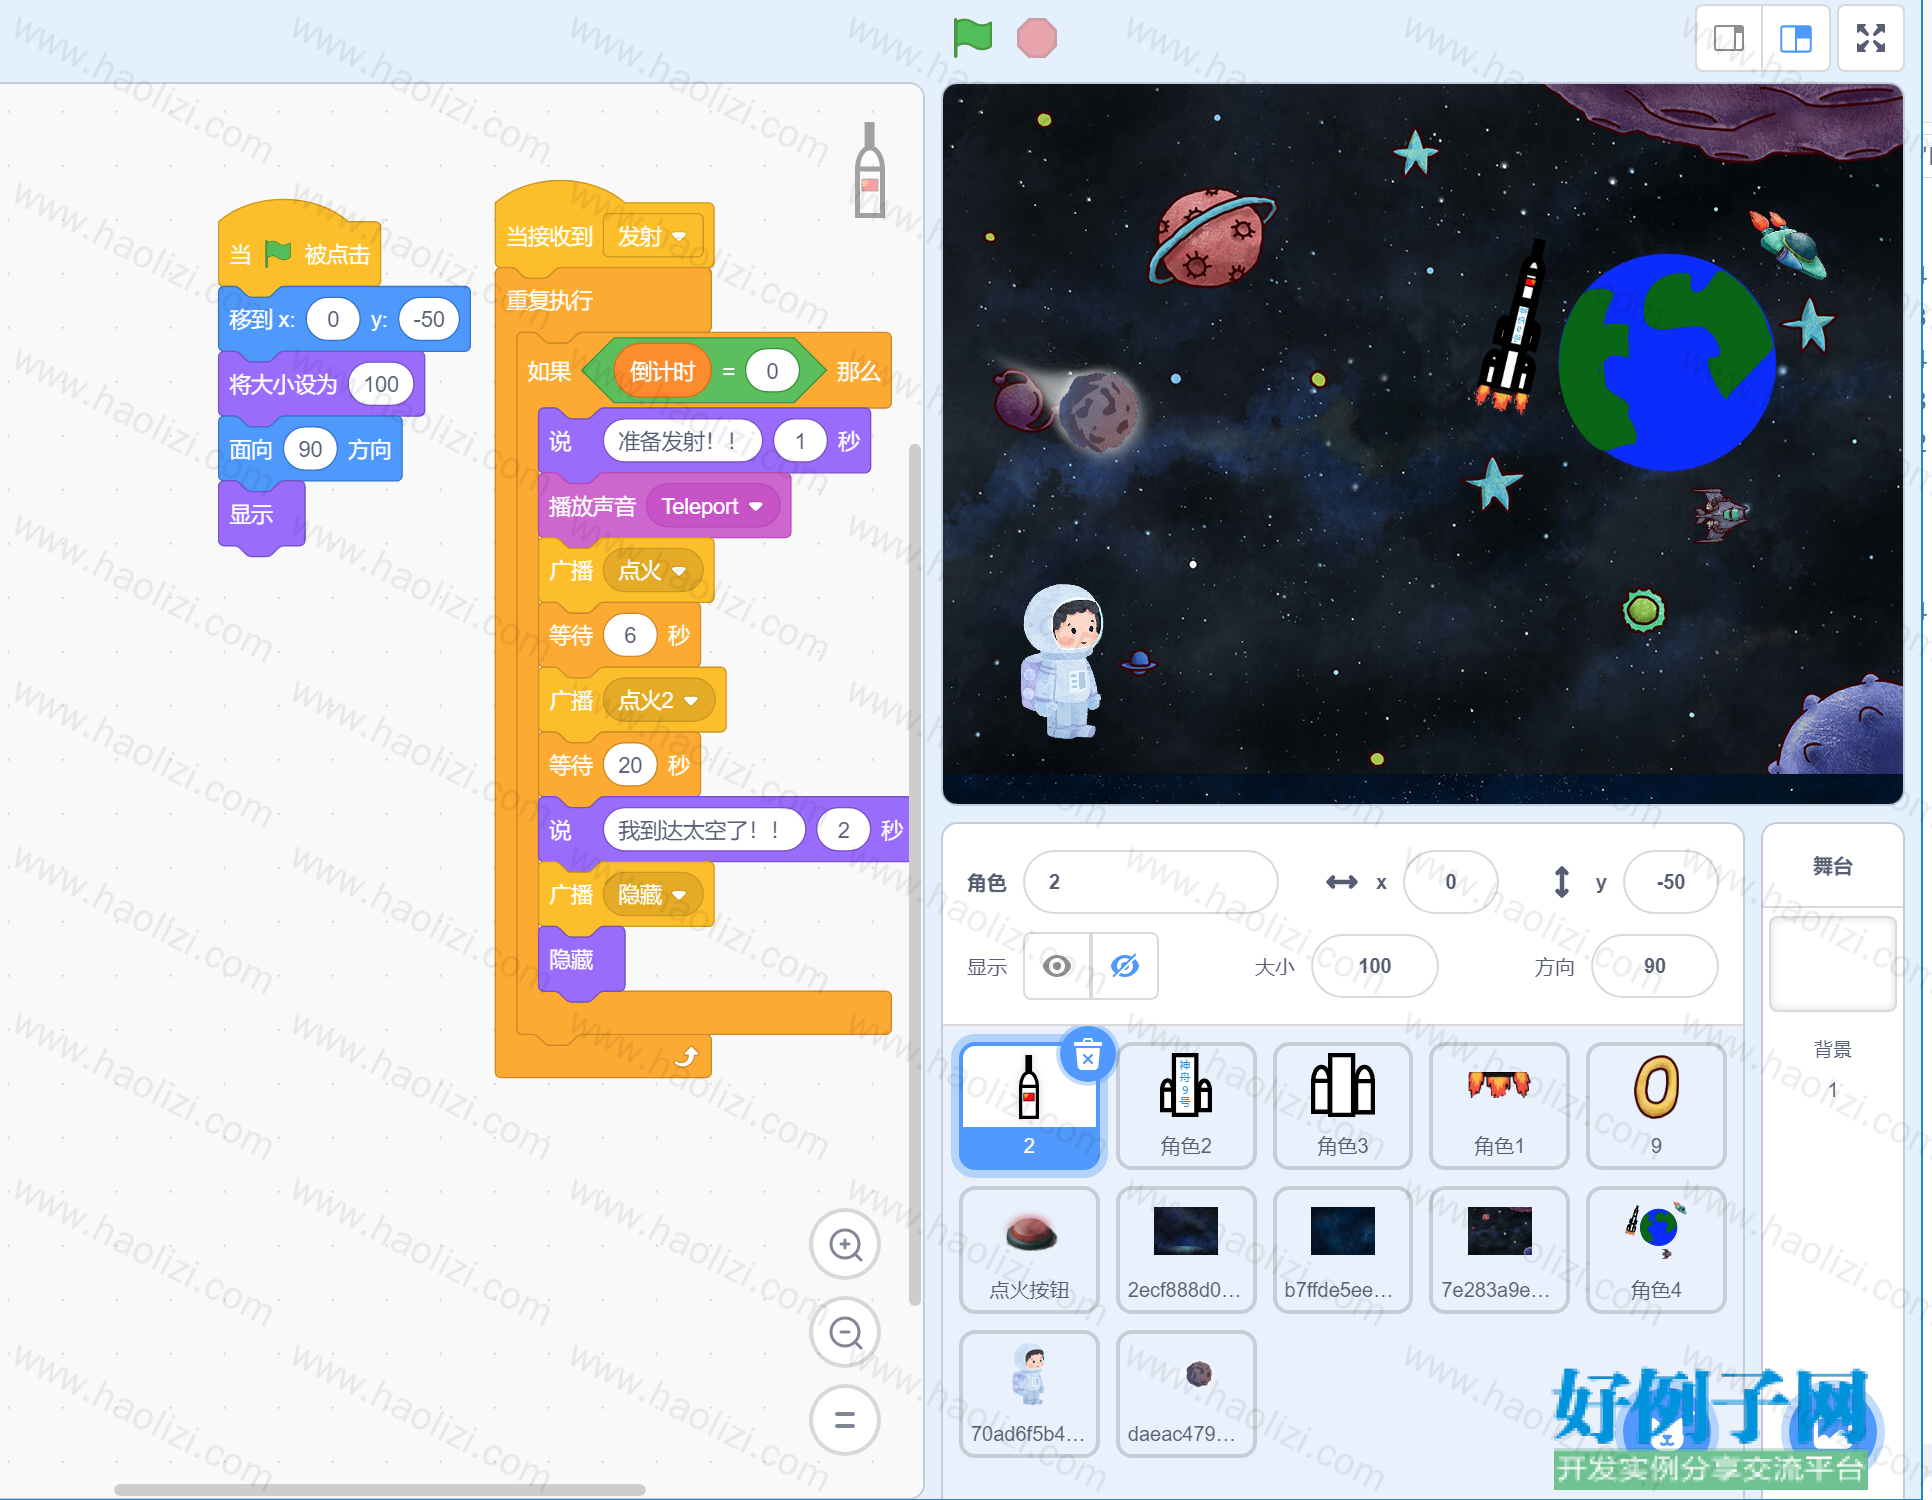Select sprite 角色2 thumbnail
Image resolution: width=1932 pixels, height=1500 pixels.
1186,1106
